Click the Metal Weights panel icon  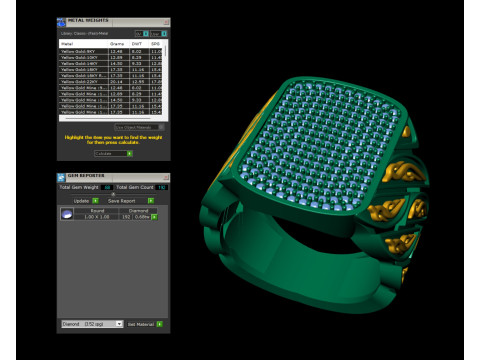(61, 23)
